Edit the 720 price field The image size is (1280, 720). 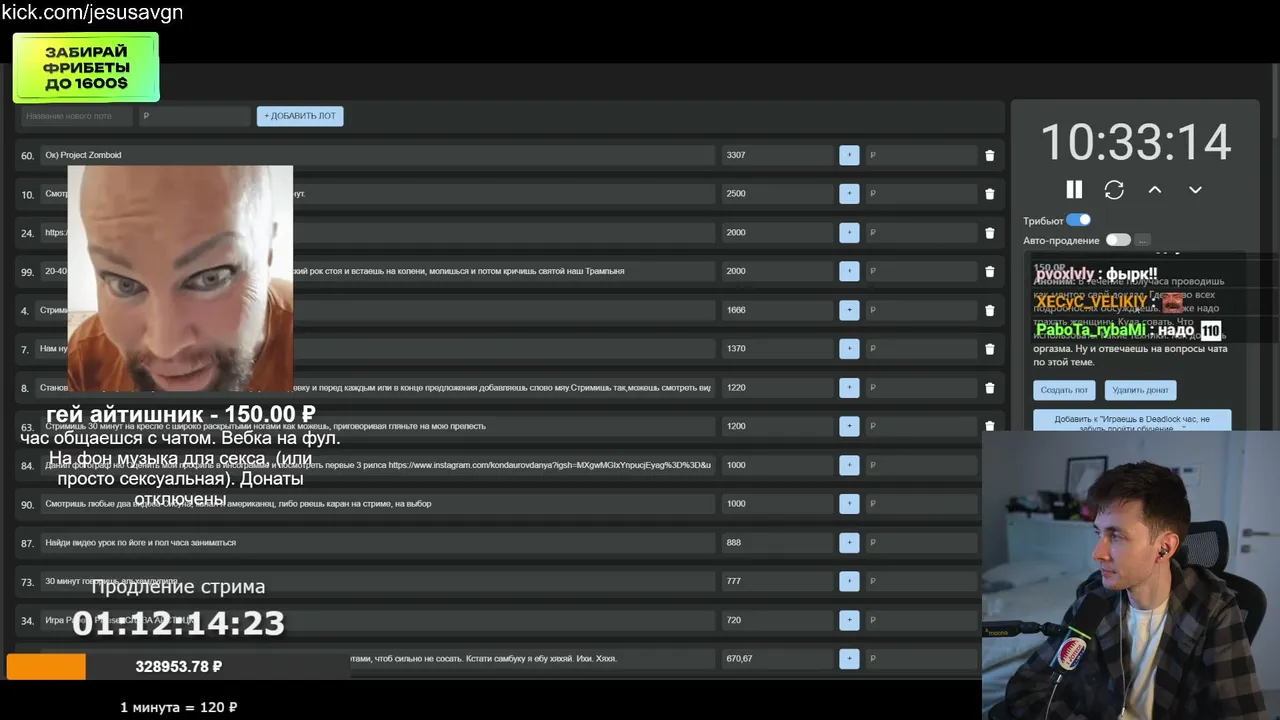coord(777,620)
